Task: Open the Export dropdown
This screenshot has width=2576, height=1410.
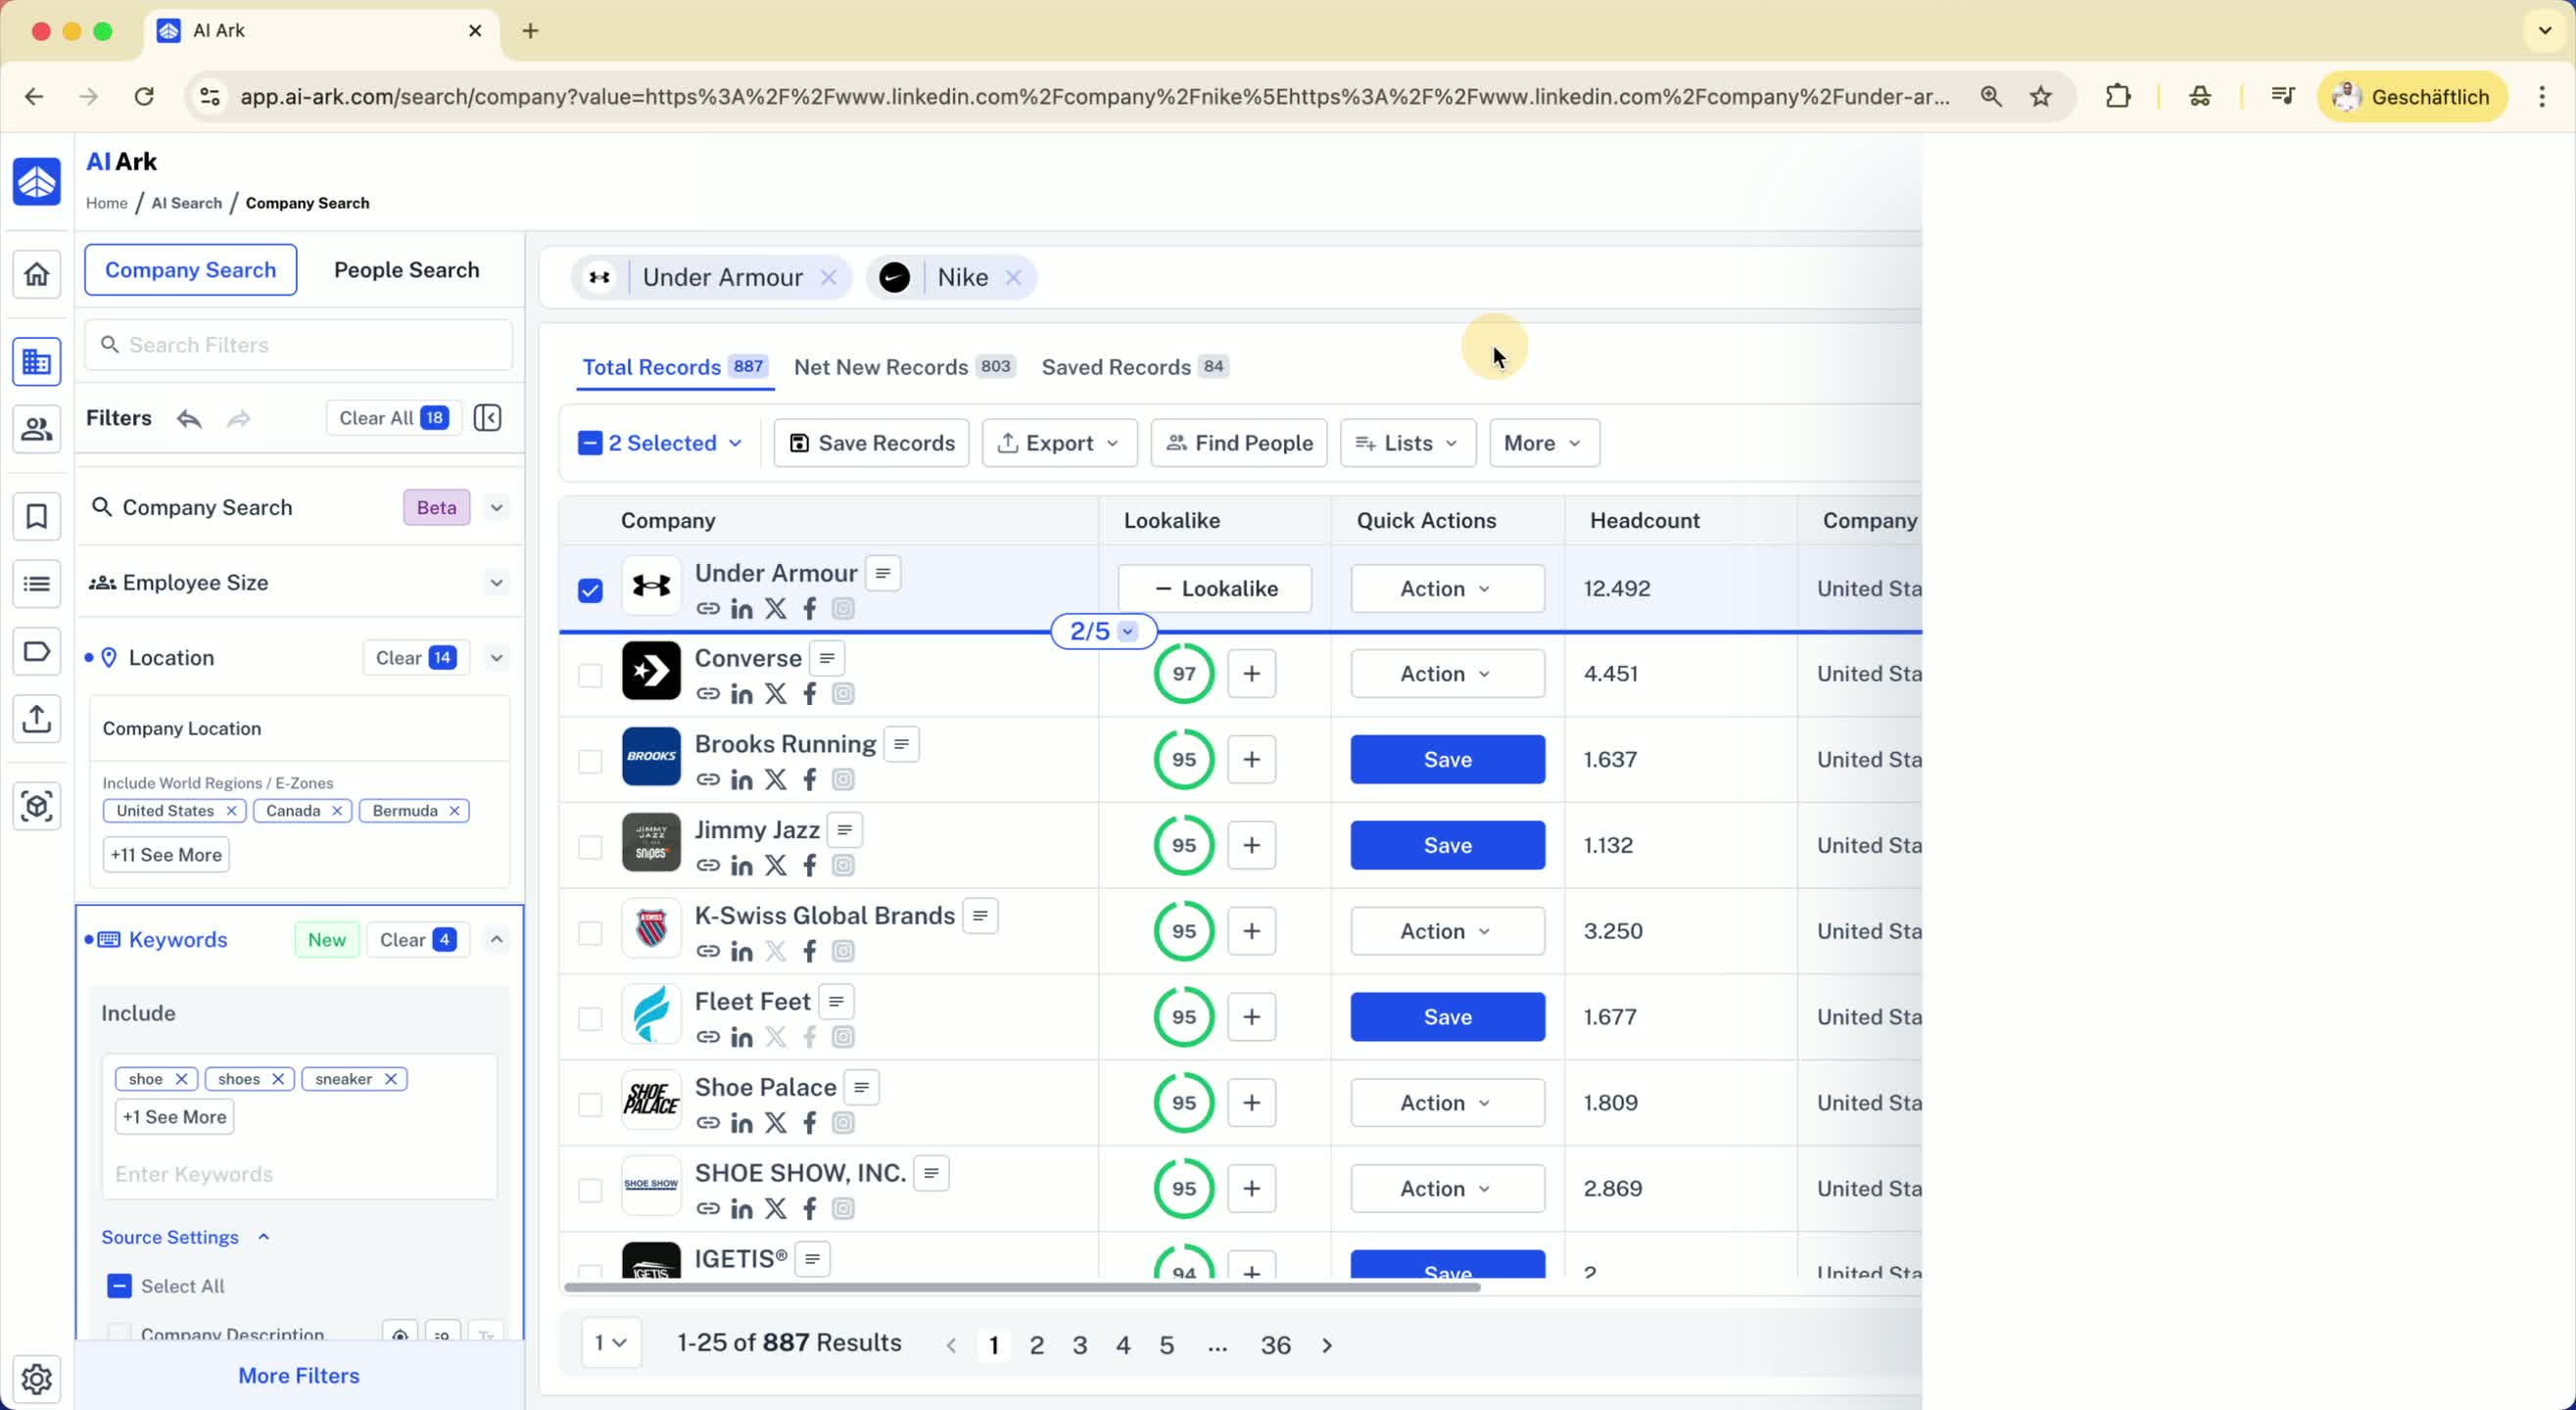Action: pyautogui.click(x=1059, y=443)
